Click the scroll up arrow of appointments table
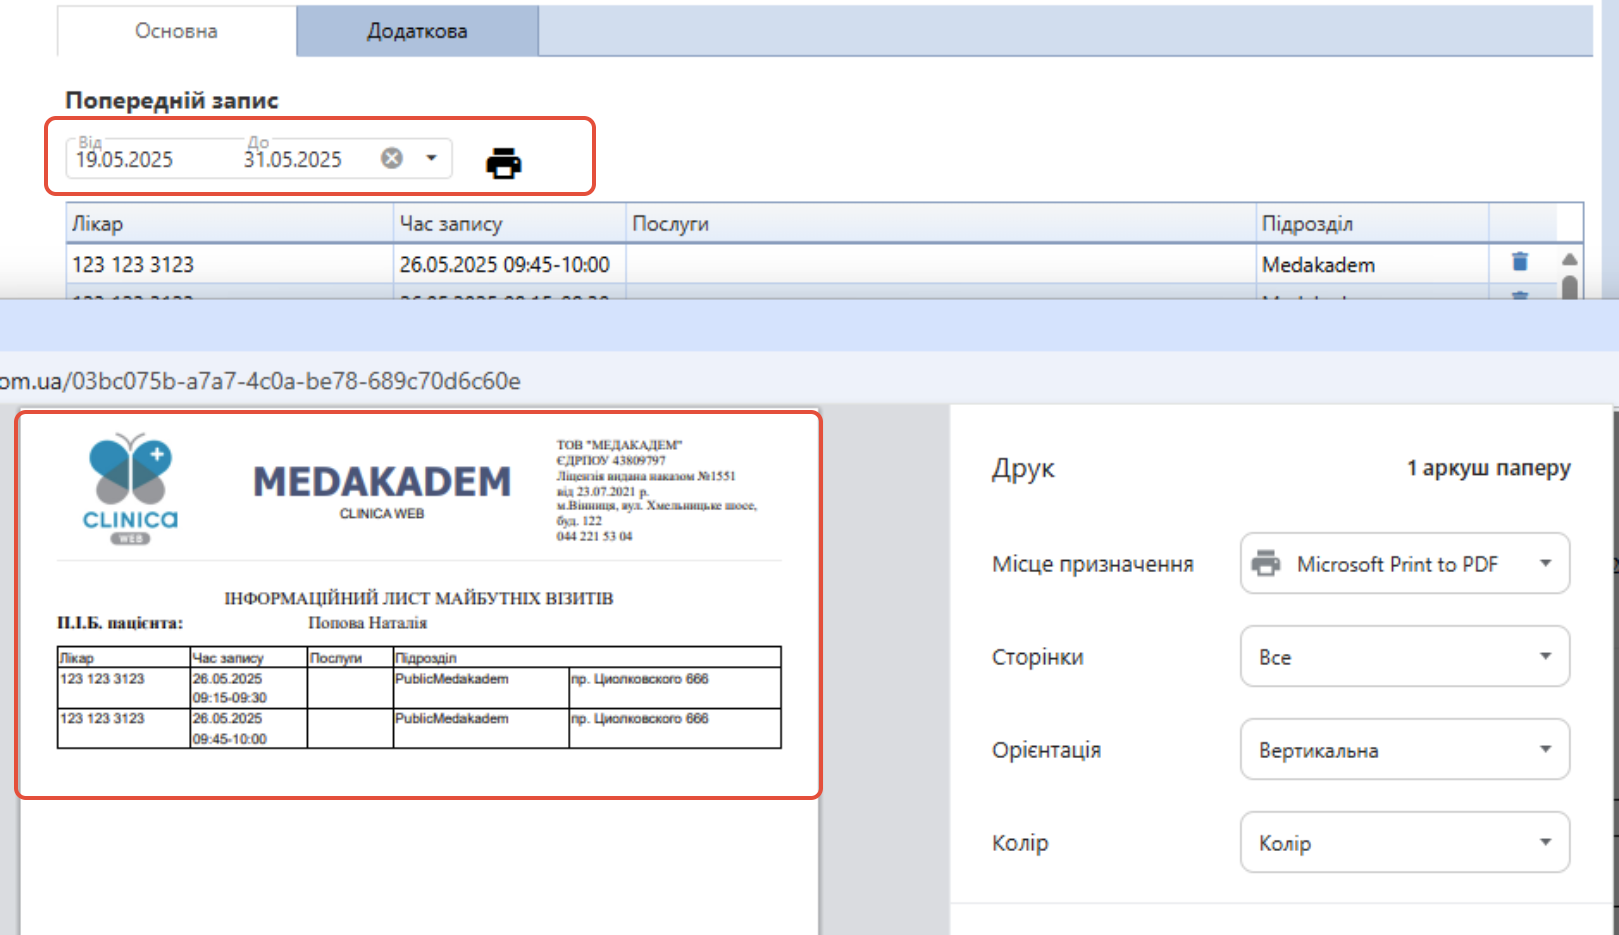The image size is (1619, 935). tap(1570, 259)
